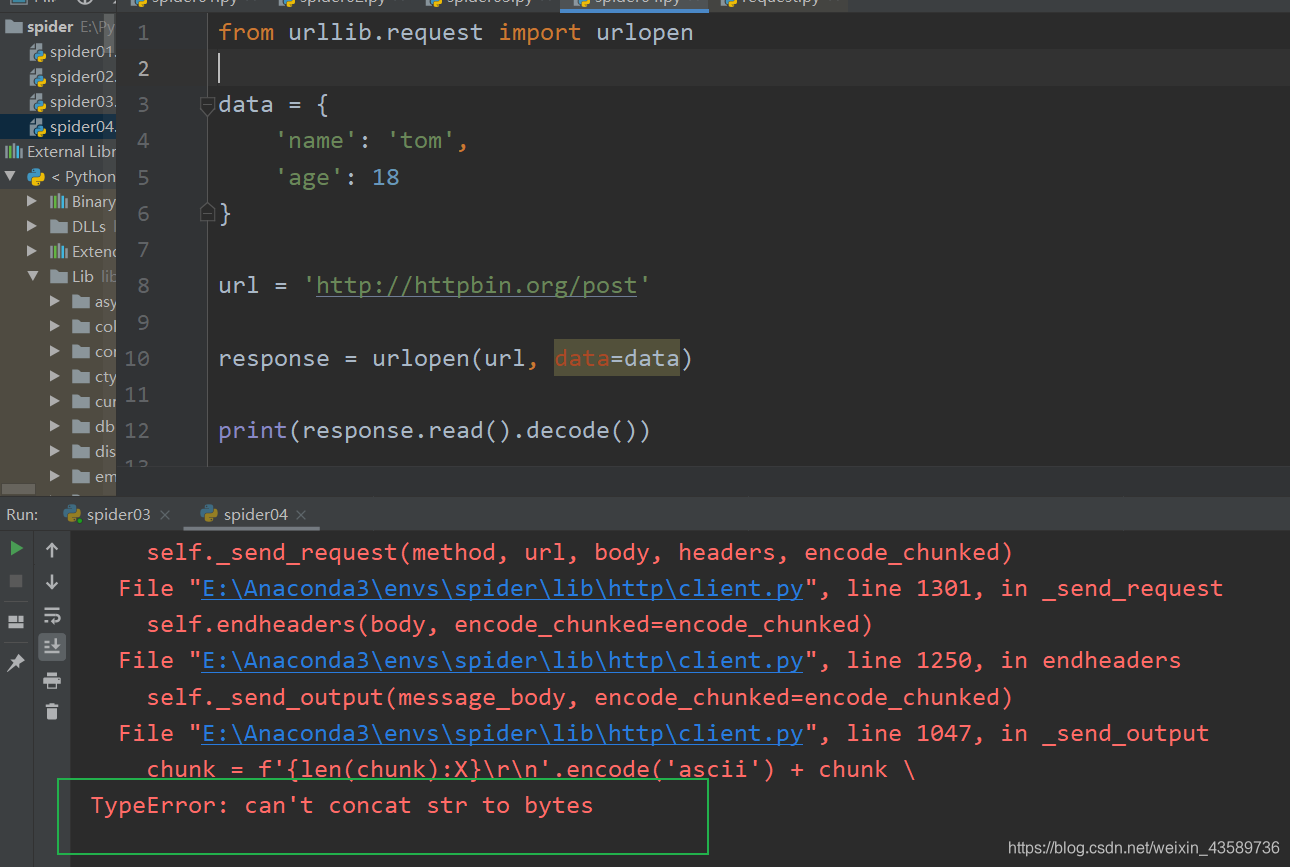Toggle Soft-Wrap in the Run console

coord(52,615)
